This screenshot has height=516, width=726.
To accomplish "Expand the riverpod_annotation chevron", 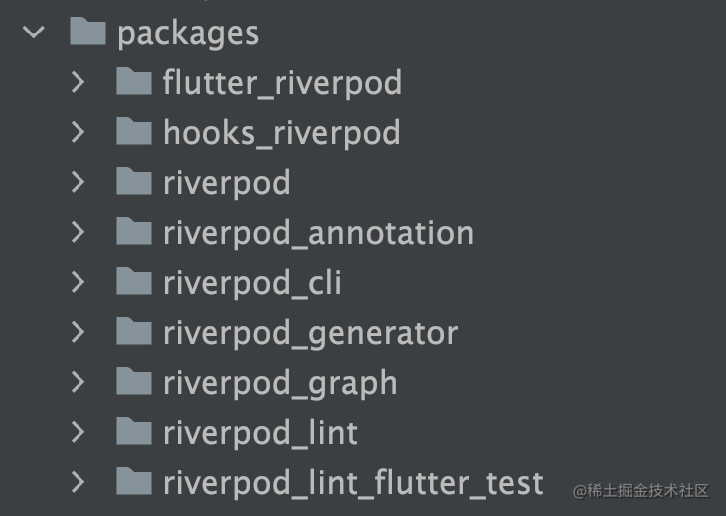I will [x=78, y=233].
